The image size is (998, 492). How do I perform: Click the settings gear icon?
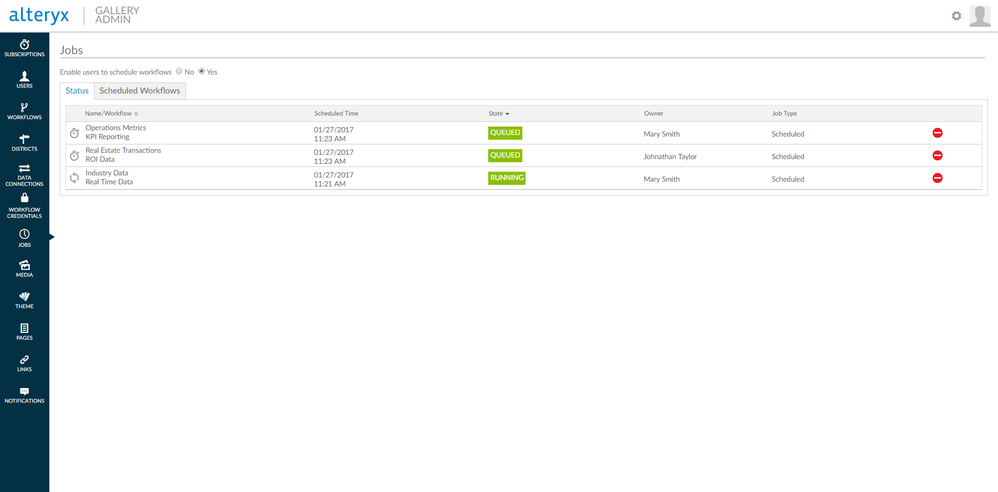pos(956,16)
